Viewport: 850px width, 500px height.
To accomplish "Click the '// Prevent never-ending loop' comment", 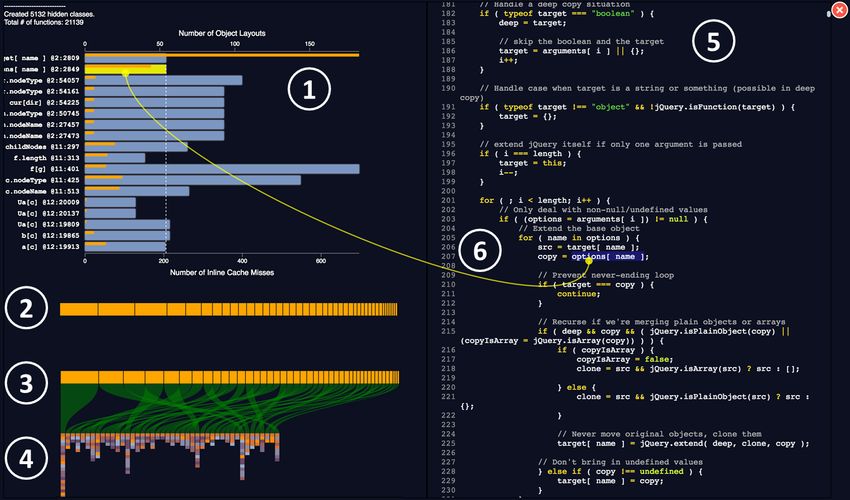I will (x=606, y=275).
